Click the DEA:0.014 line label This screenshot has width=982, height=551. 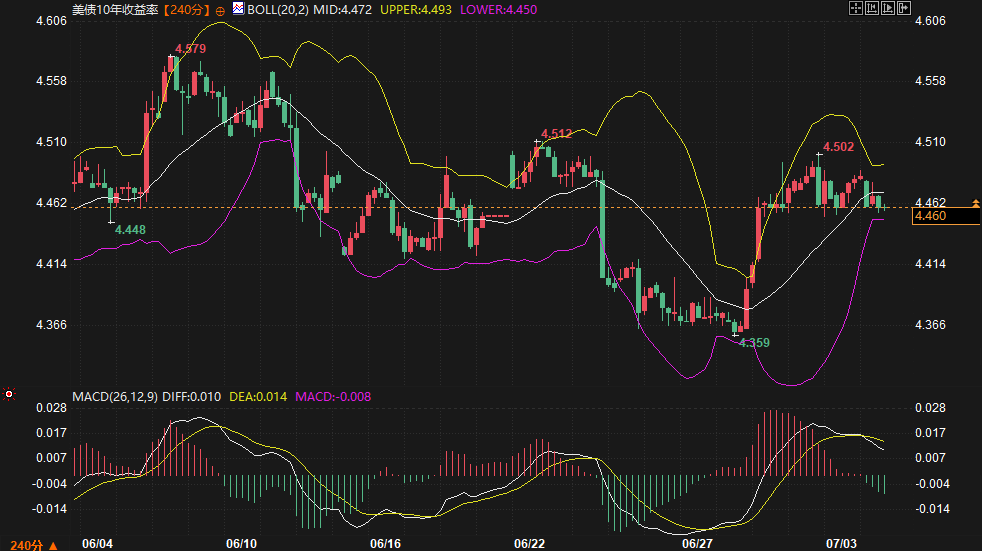click(x=258, y=396)
